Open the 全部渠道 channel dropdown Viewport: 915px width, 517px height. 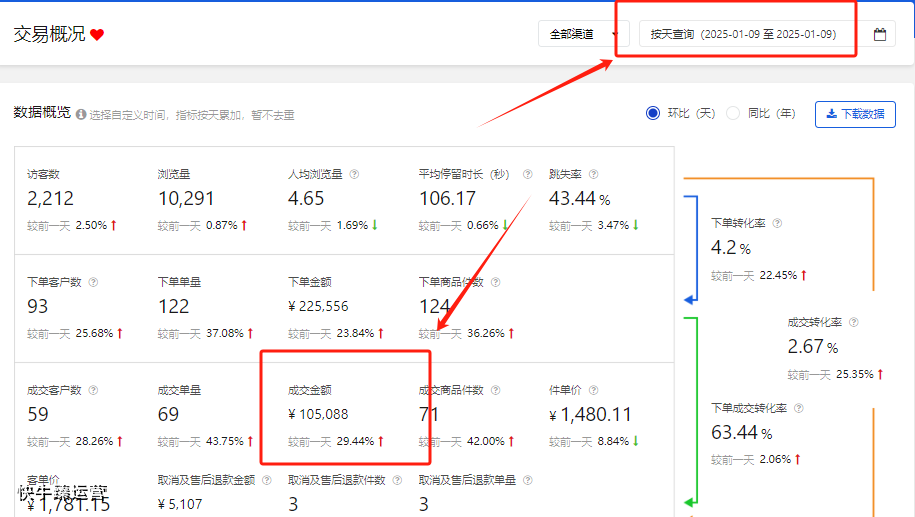coord(584,34)
